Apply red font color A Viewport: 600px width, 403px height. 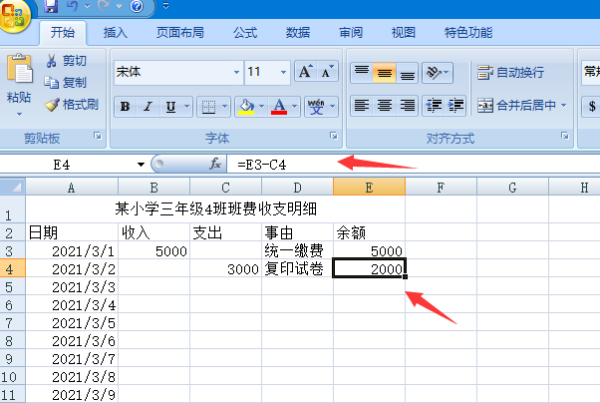(279, 106)
